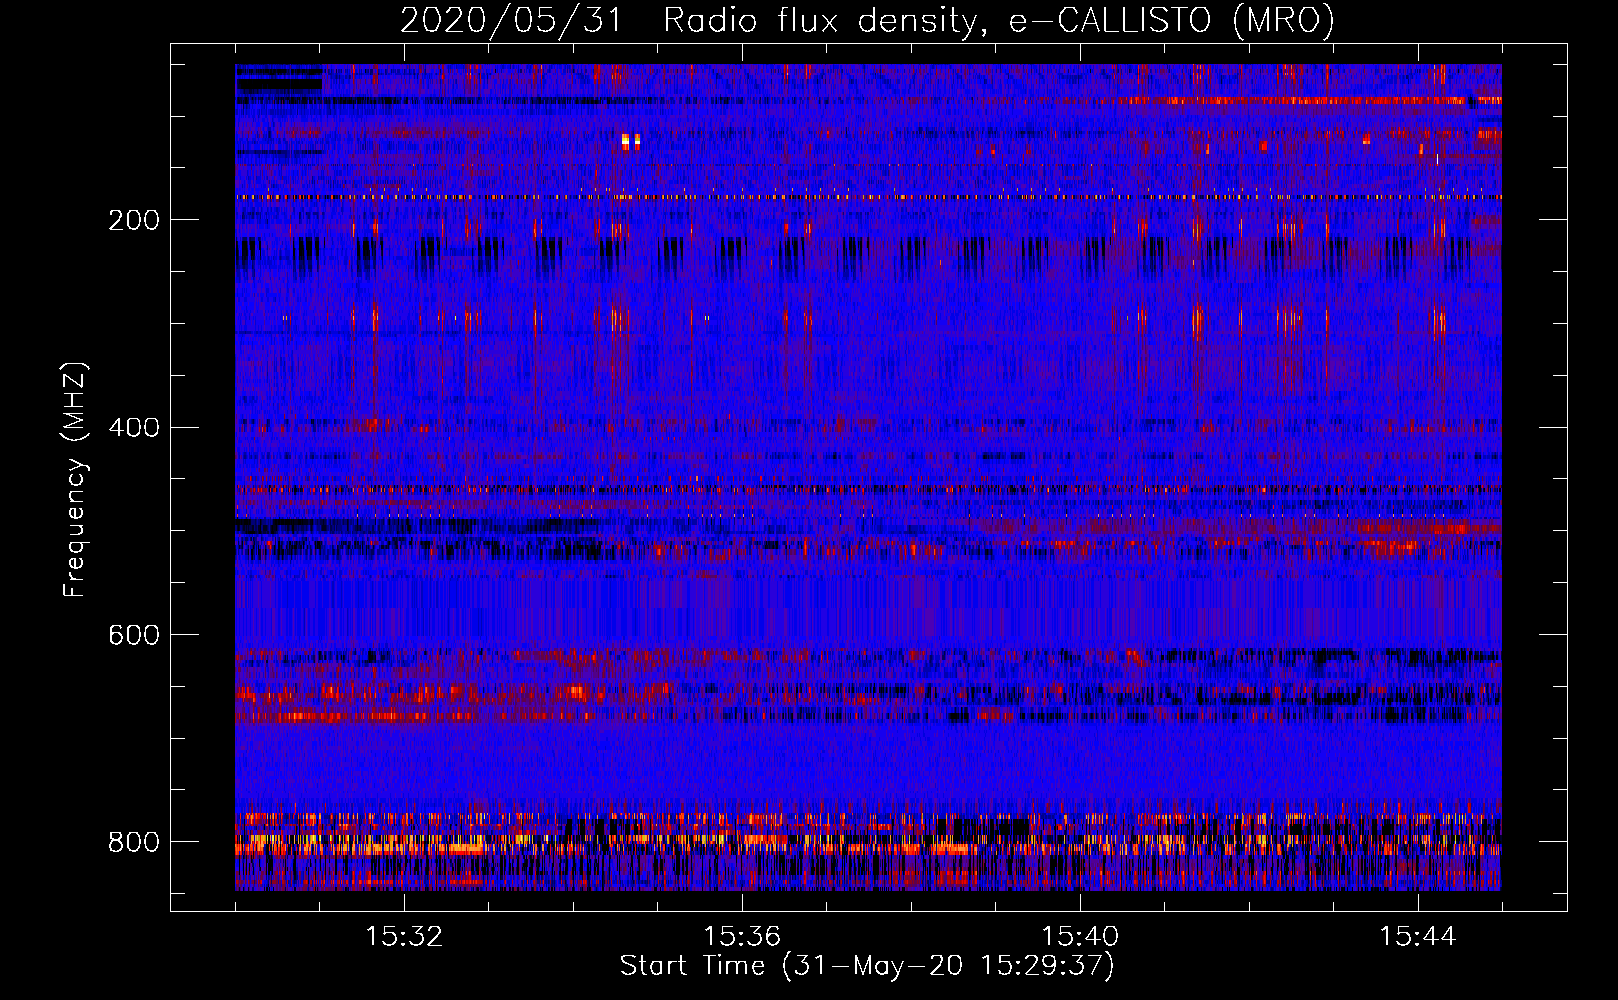Click the '15:40' time tick label
Viewport: 1618px width, 1000px height.
tap(1080, 937)
